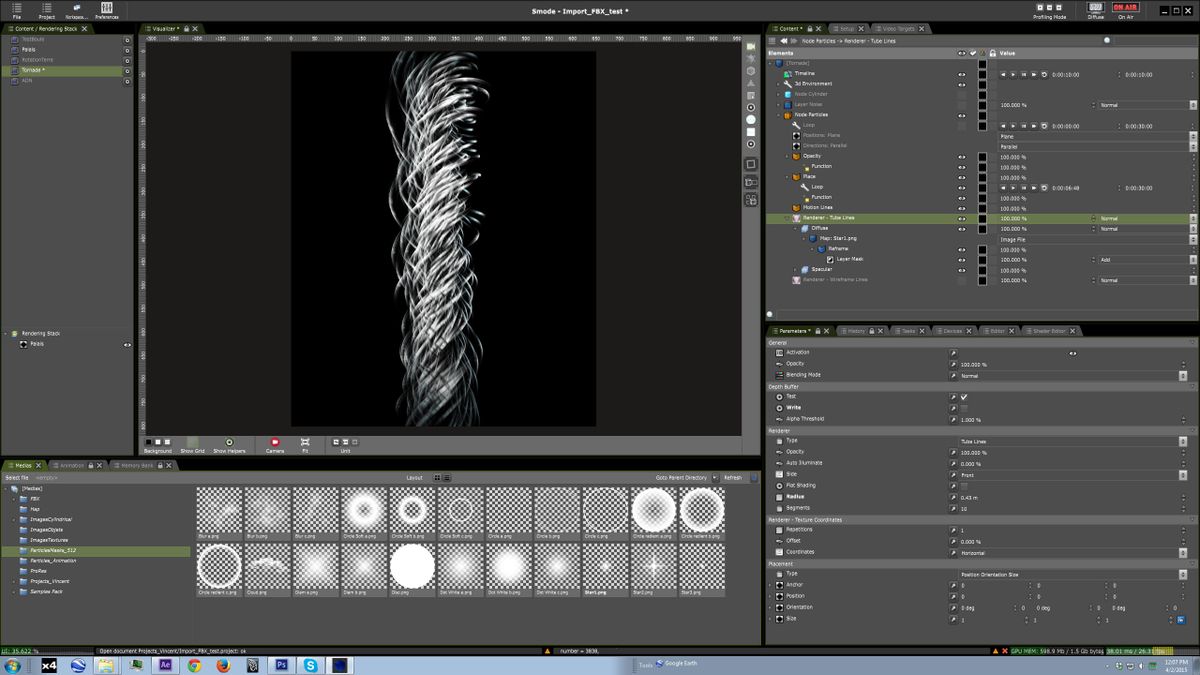Open the Project menu icon
1200x675 pixels.
(47, 8)
